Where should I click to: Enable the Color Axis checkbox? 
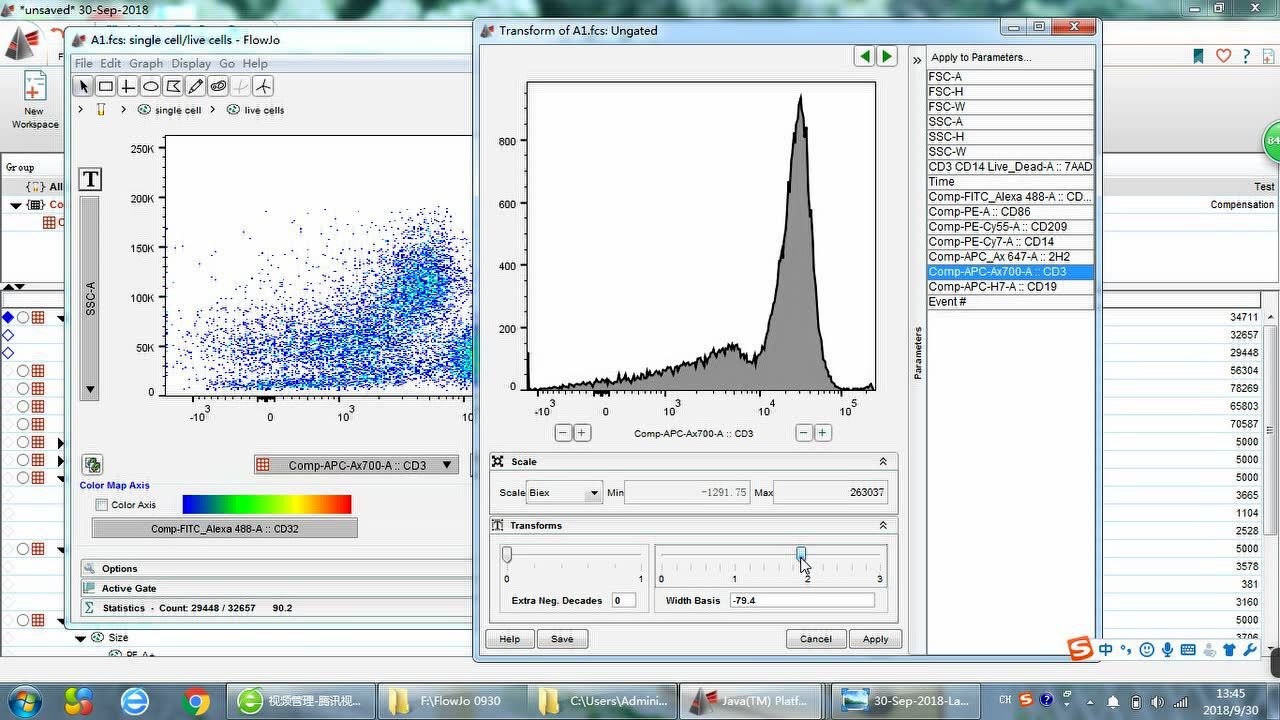101,505
